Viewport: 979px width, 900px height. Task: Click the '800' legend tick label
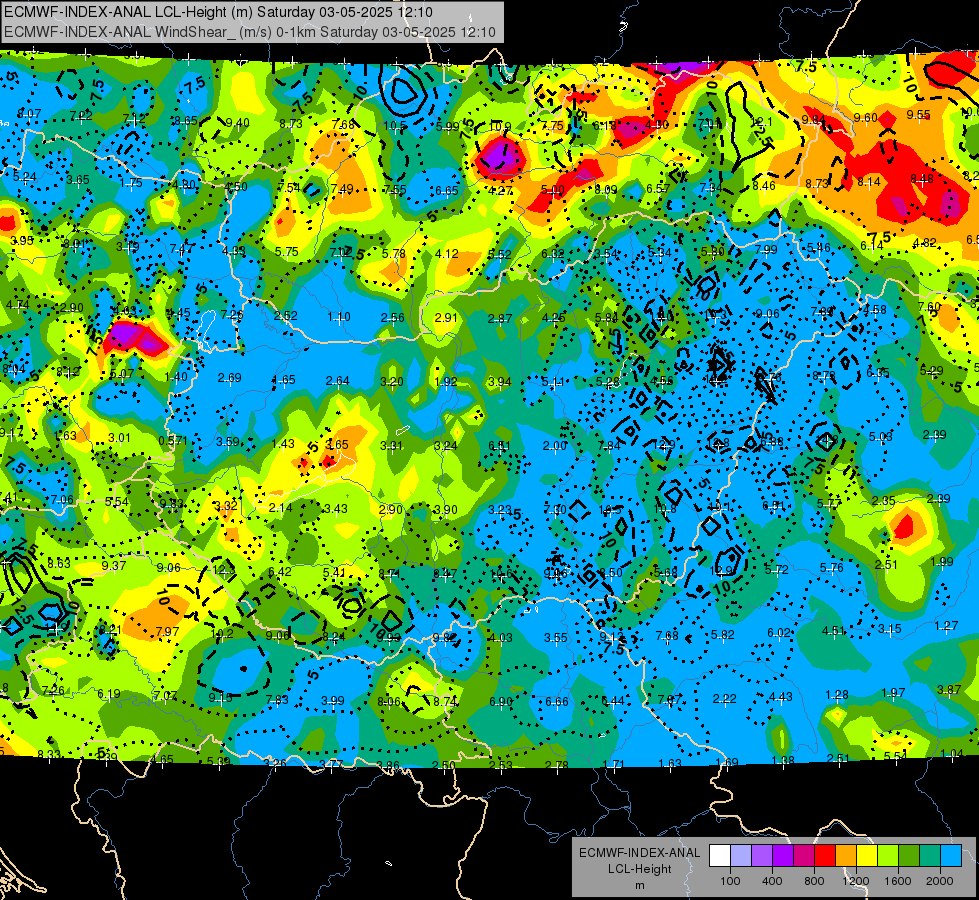click(x=814, y=881)
